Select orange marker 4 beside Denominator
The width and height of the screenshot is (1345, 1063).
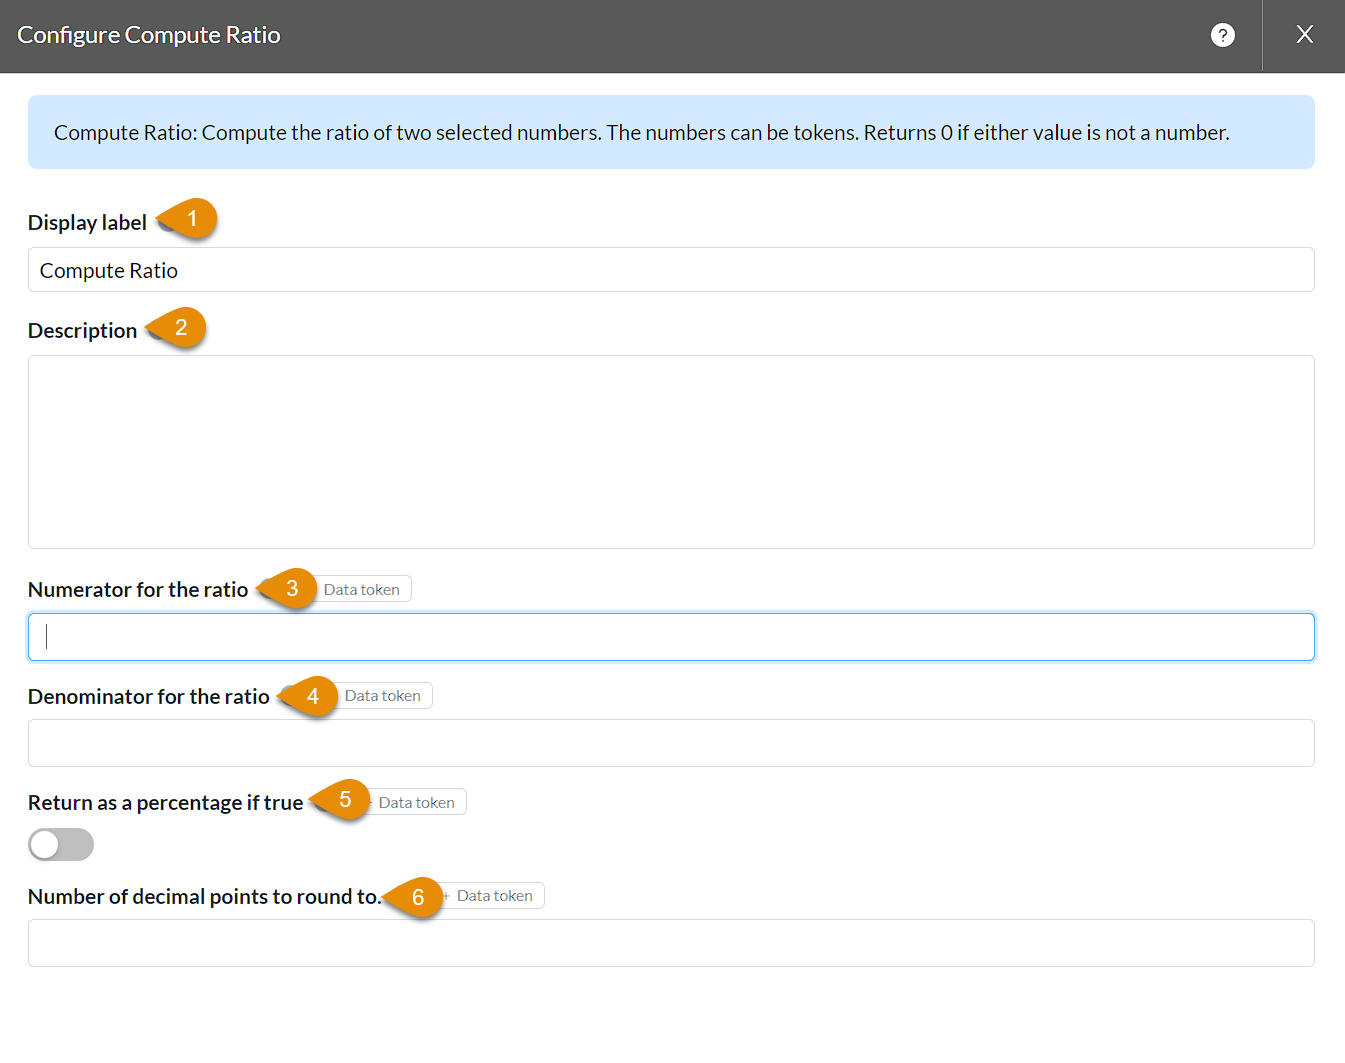[311, 696]
